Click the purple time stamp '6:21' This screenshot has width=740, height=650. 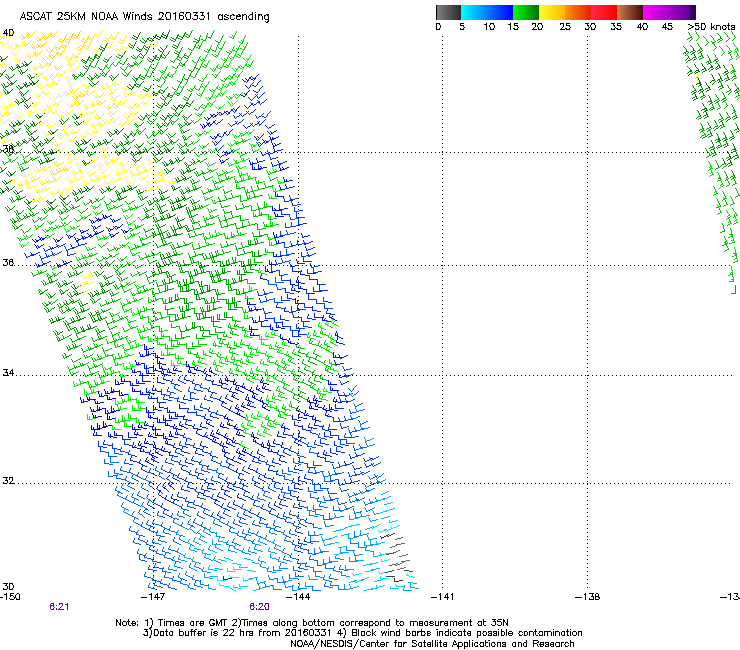(59, 607)
